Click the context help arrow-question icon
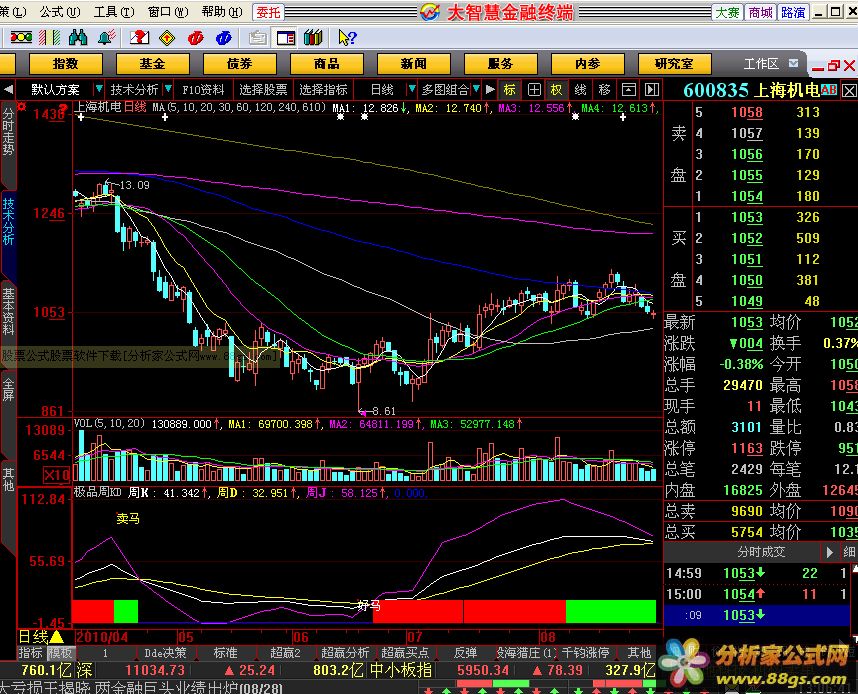Viewport: 858px width, 694px height. (347, 37)
